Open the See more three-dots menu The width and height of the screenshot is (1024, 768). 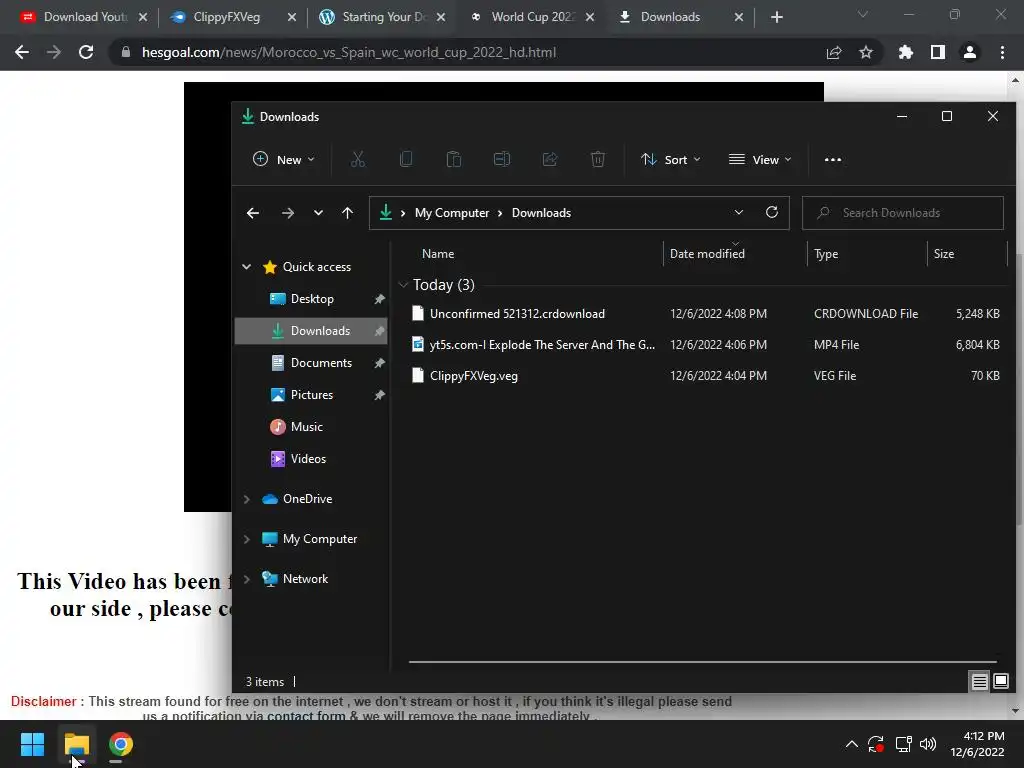833,159
